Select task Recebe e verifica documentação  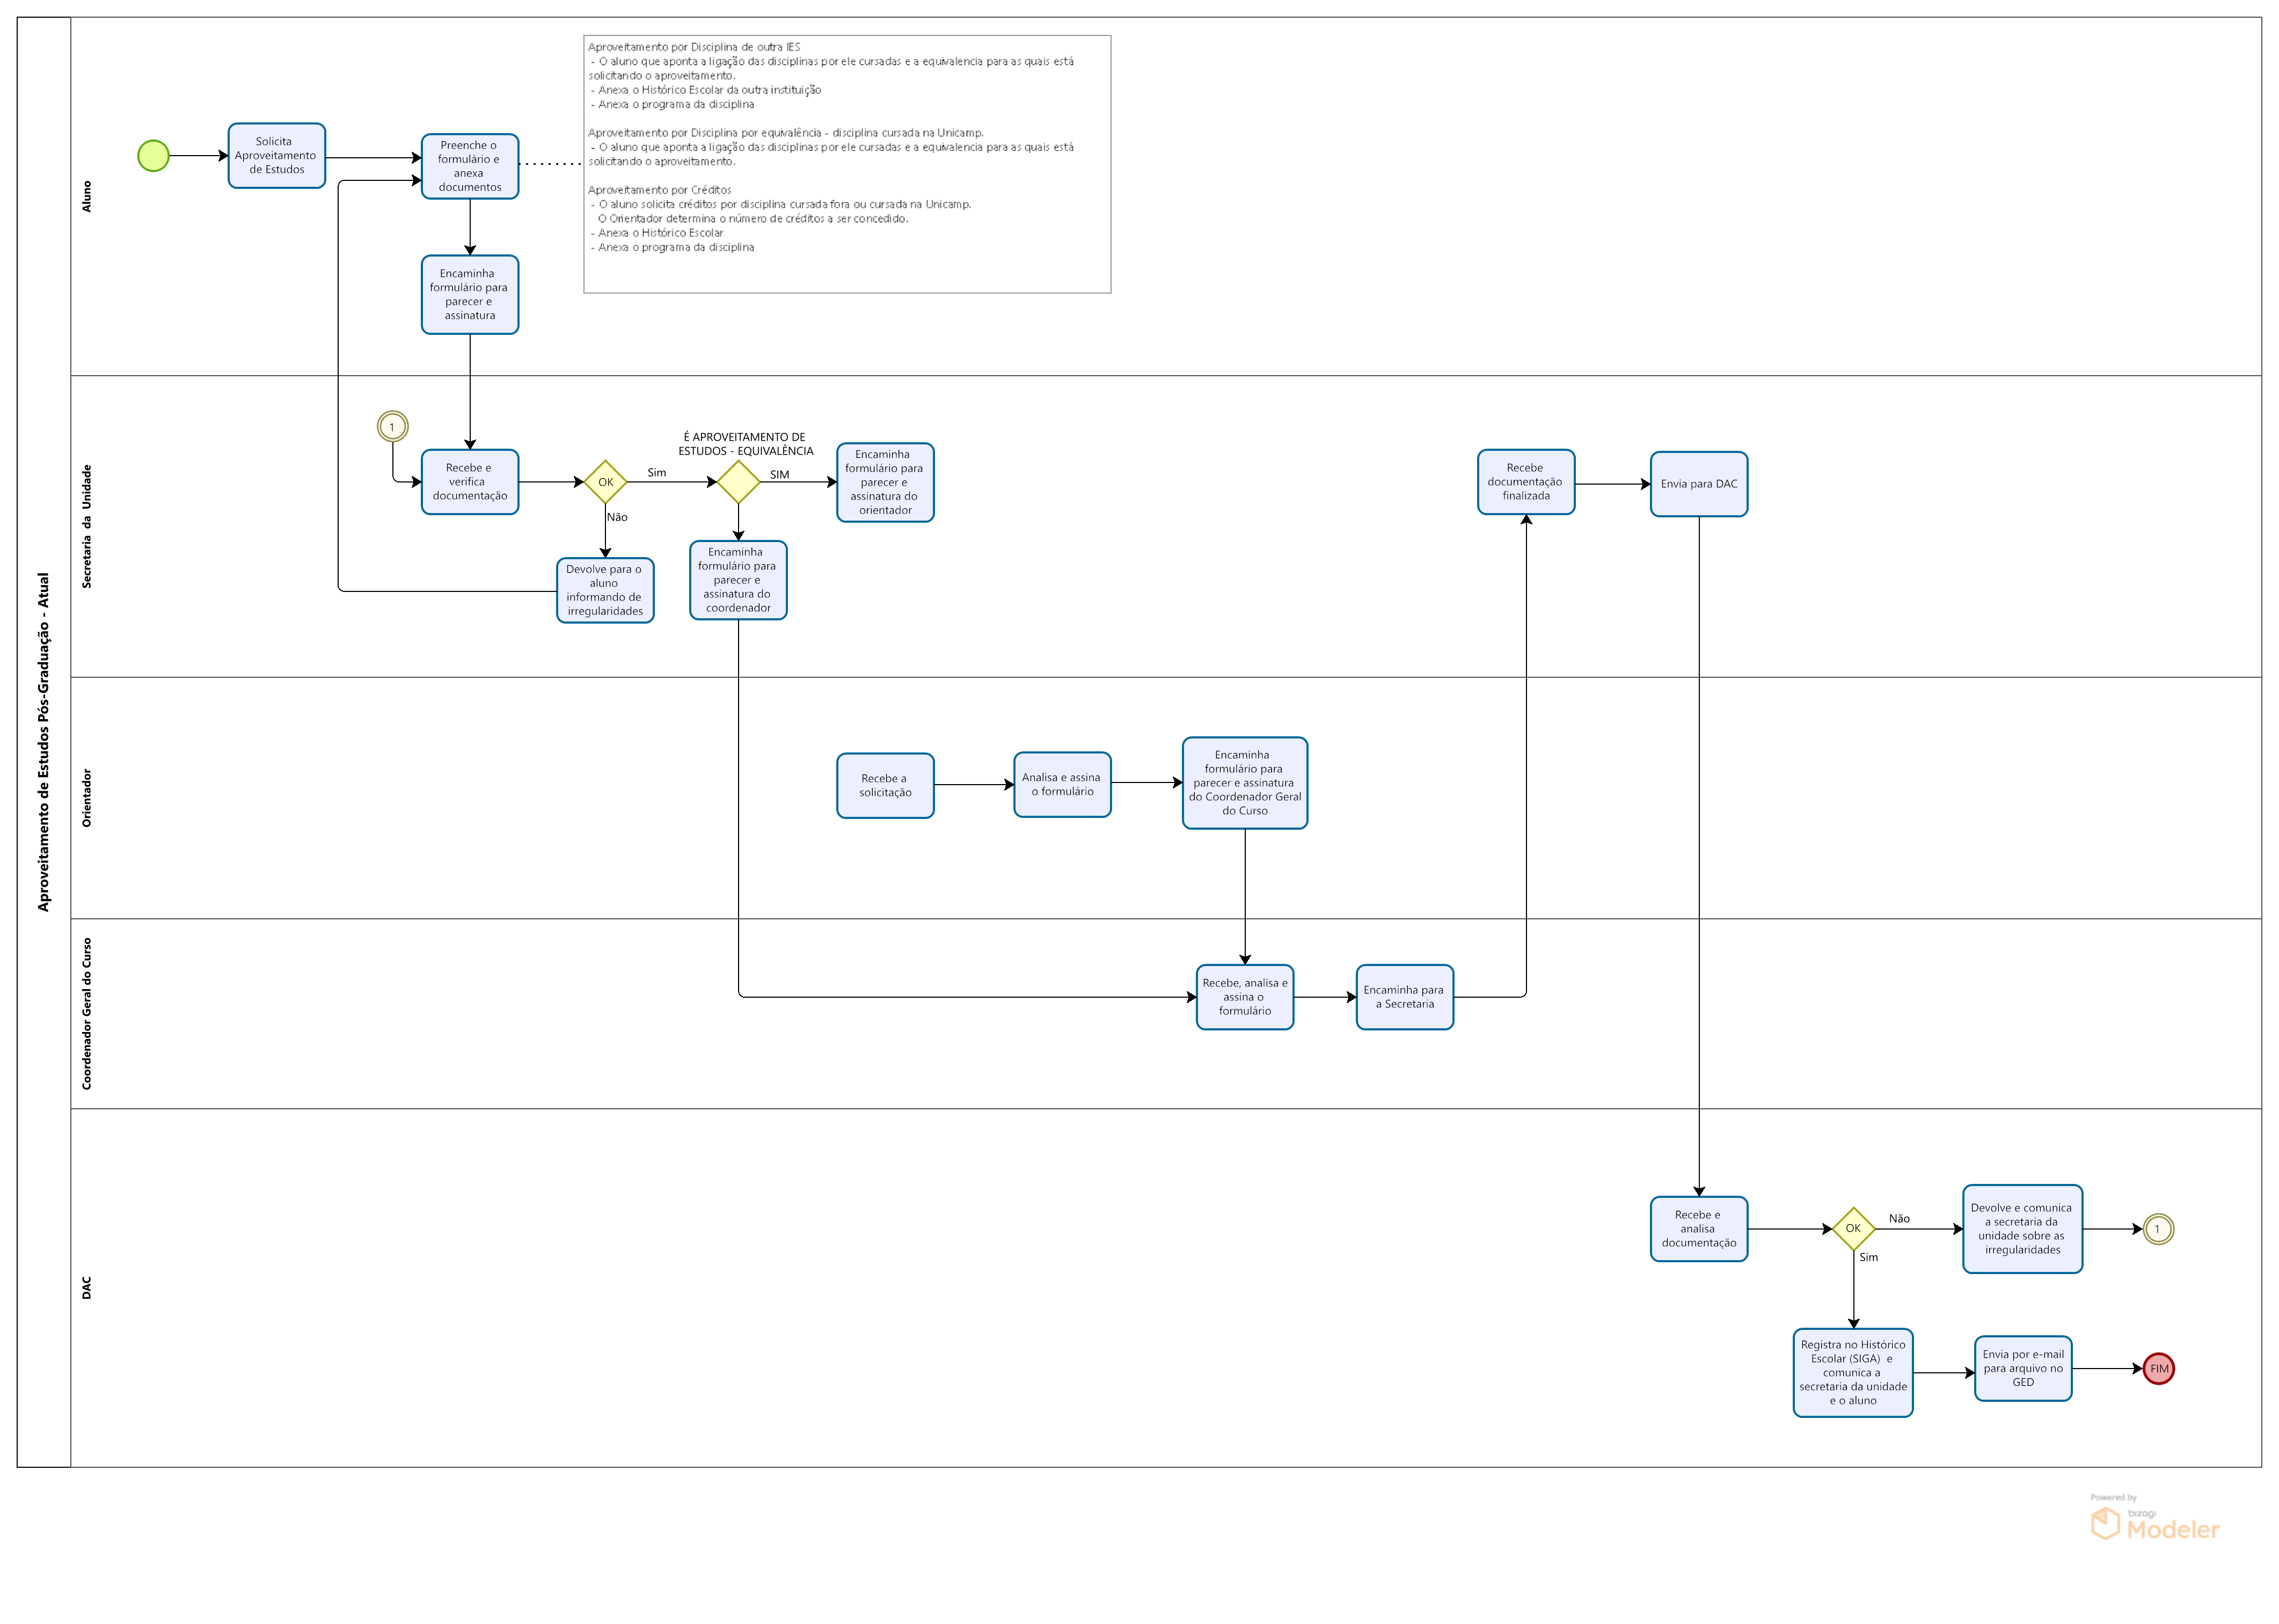470,482
